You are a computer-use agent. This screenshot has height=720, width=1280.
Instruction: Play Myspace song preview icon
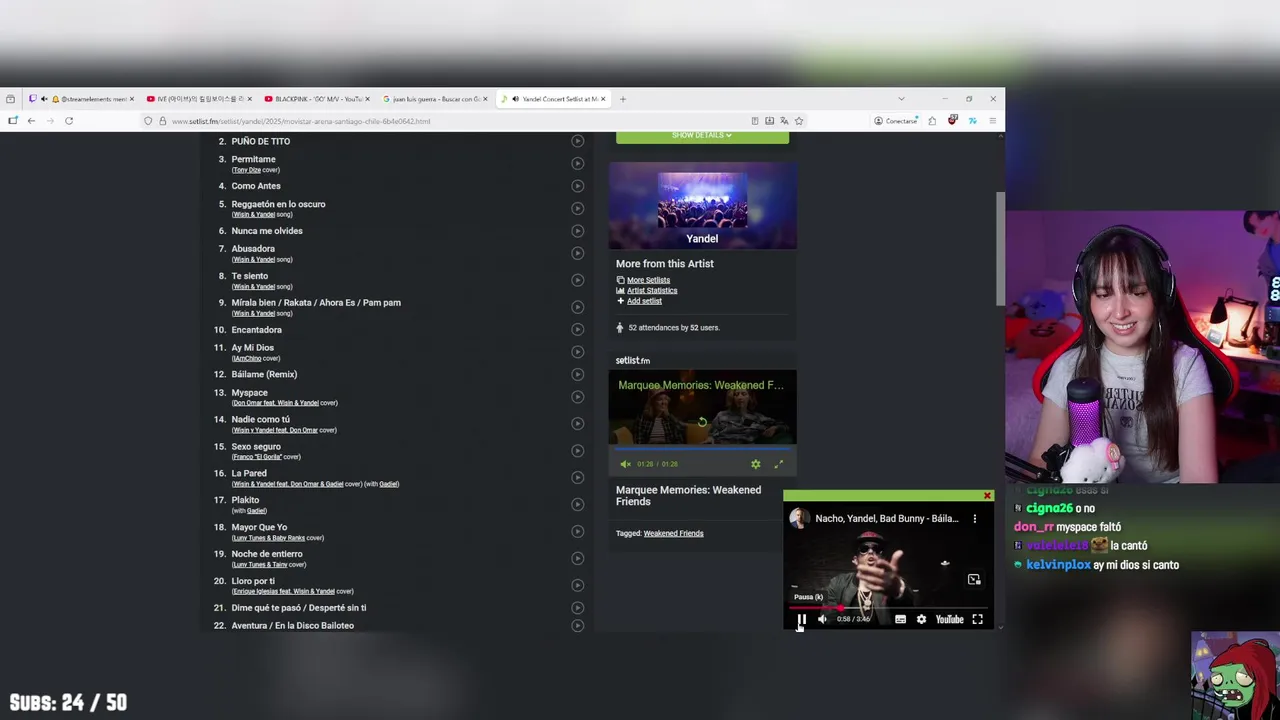click(x=577, y=397)
